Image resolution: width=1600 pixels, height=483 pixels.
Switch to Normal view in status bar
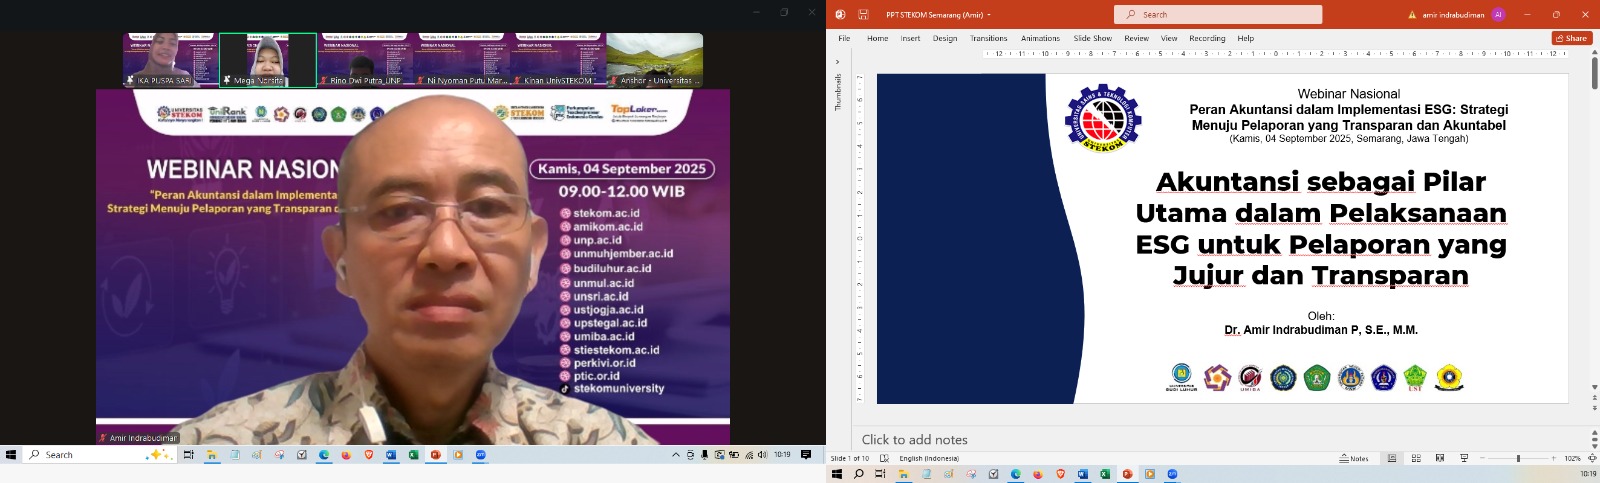pyautogui.click(x=1391, y=458)
